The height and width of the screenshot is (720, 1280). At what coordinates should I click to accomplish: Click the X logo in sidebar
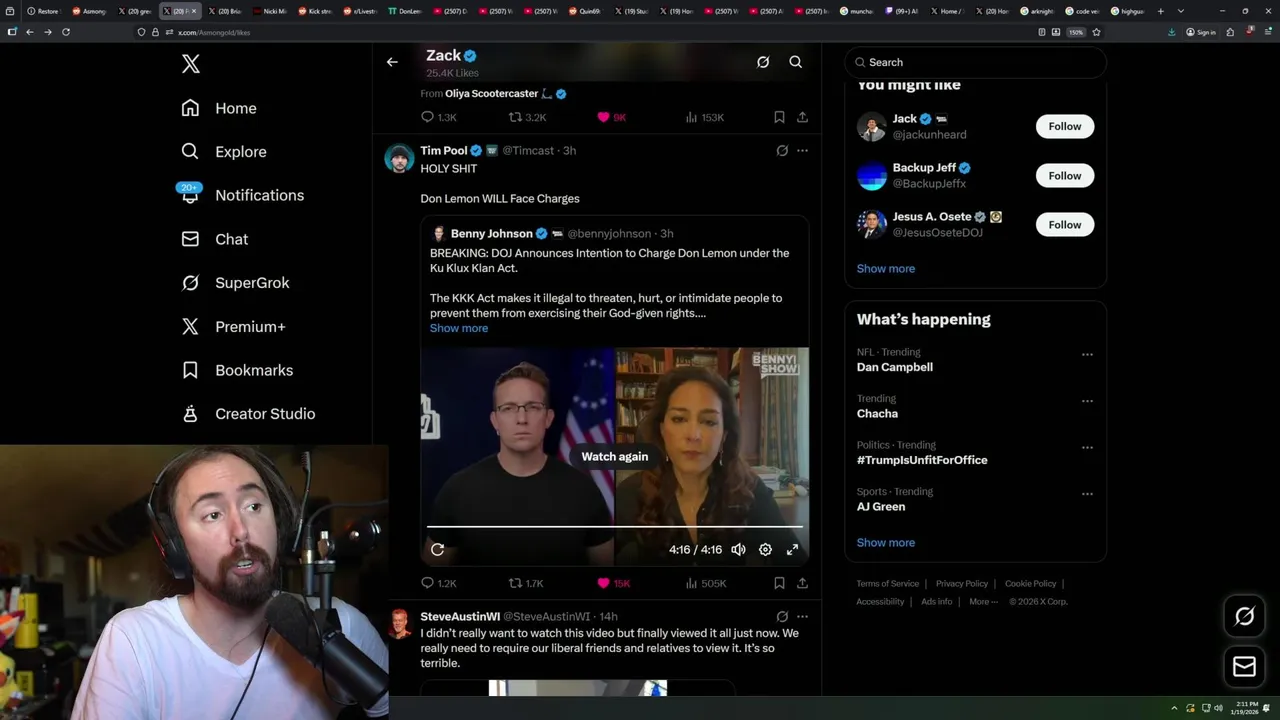point(191,64)
